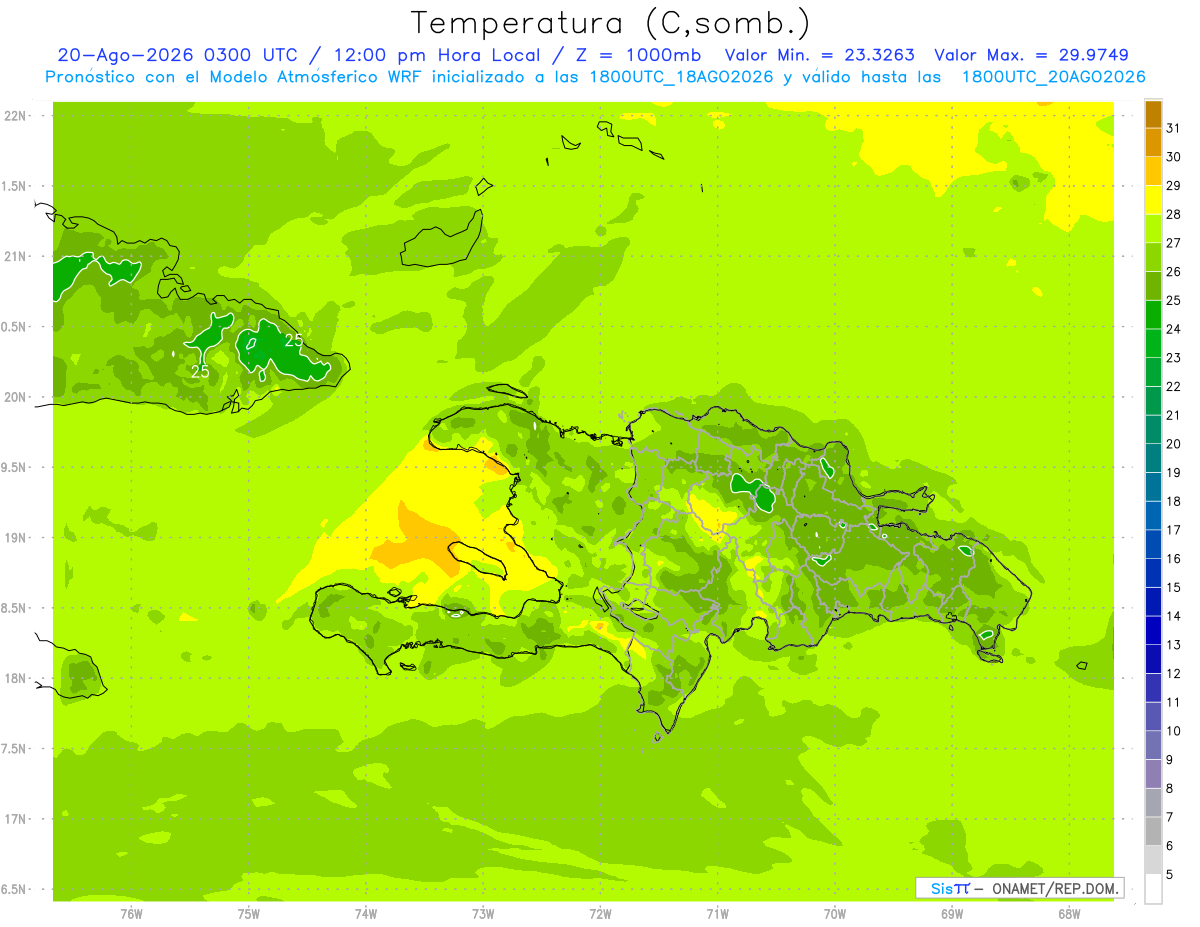The height and width of the screenshot is (927, 1200).
Task: Click the "75W" longitude axis label
Action: (x=248, y=913)
